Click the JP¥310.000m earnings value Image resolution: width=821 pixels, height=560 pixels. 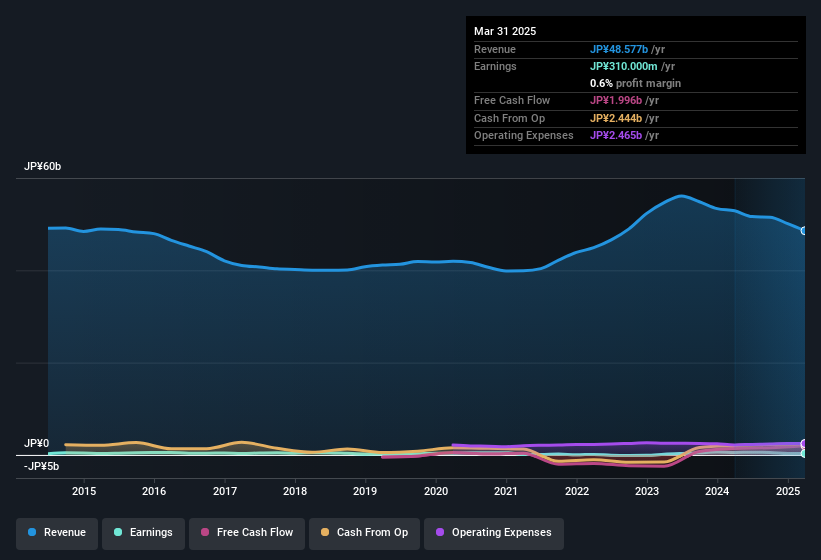[x=624, y=66]
